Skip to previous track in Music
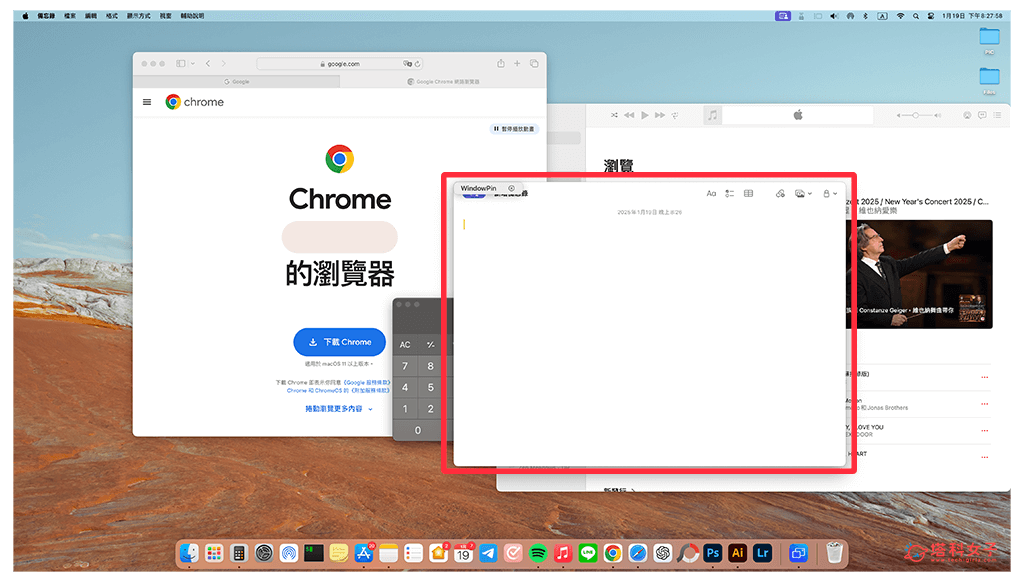Viewport: 1024px width, 584px height. coord(629,115)
